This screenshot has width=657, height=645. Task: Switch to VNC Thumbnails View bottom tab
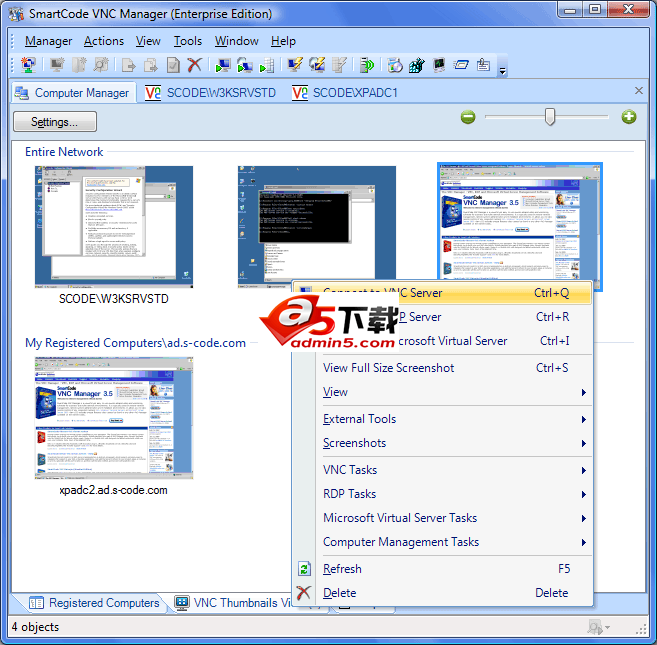[233, 603]
